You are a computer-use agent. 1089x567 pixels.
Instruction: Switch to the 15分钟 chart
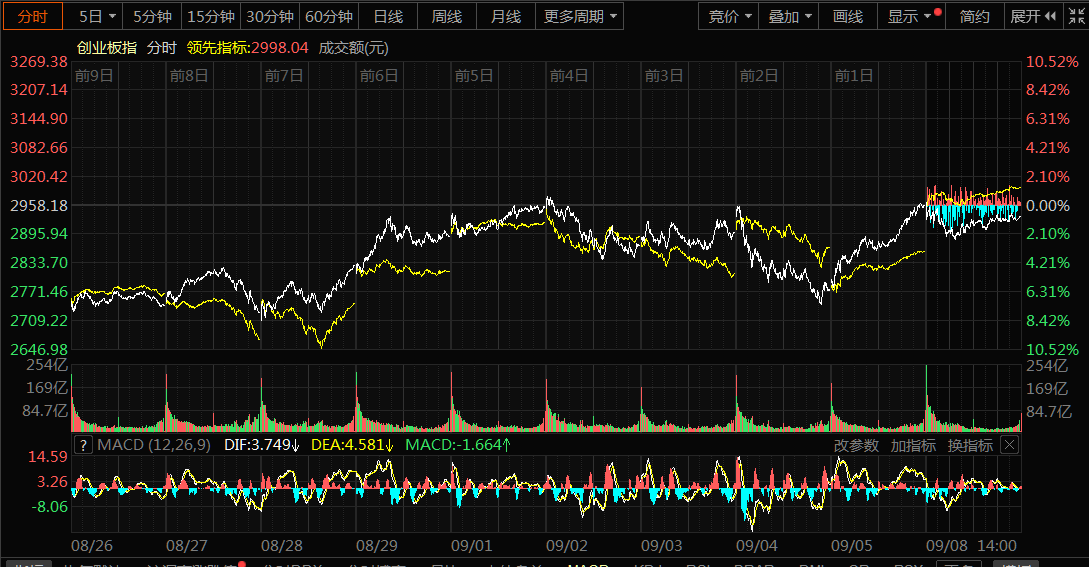coord(211,16)
